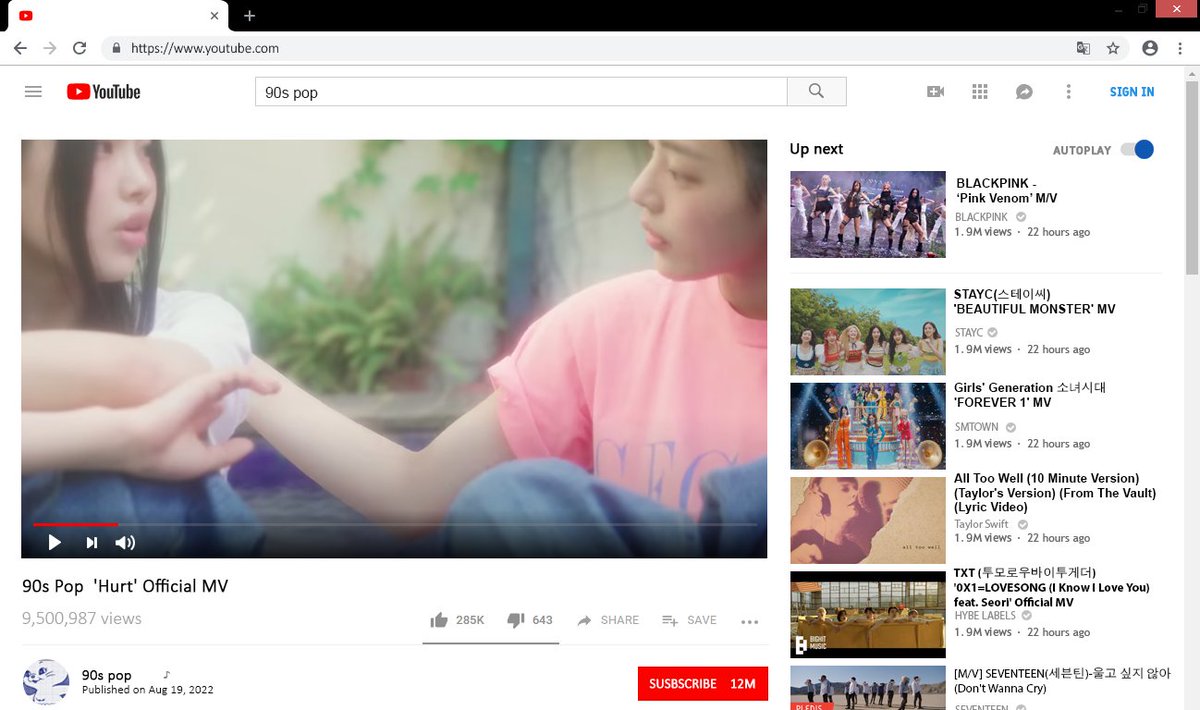Click the video progress bar
This screenshot has width=1200, height=710.
394,524
